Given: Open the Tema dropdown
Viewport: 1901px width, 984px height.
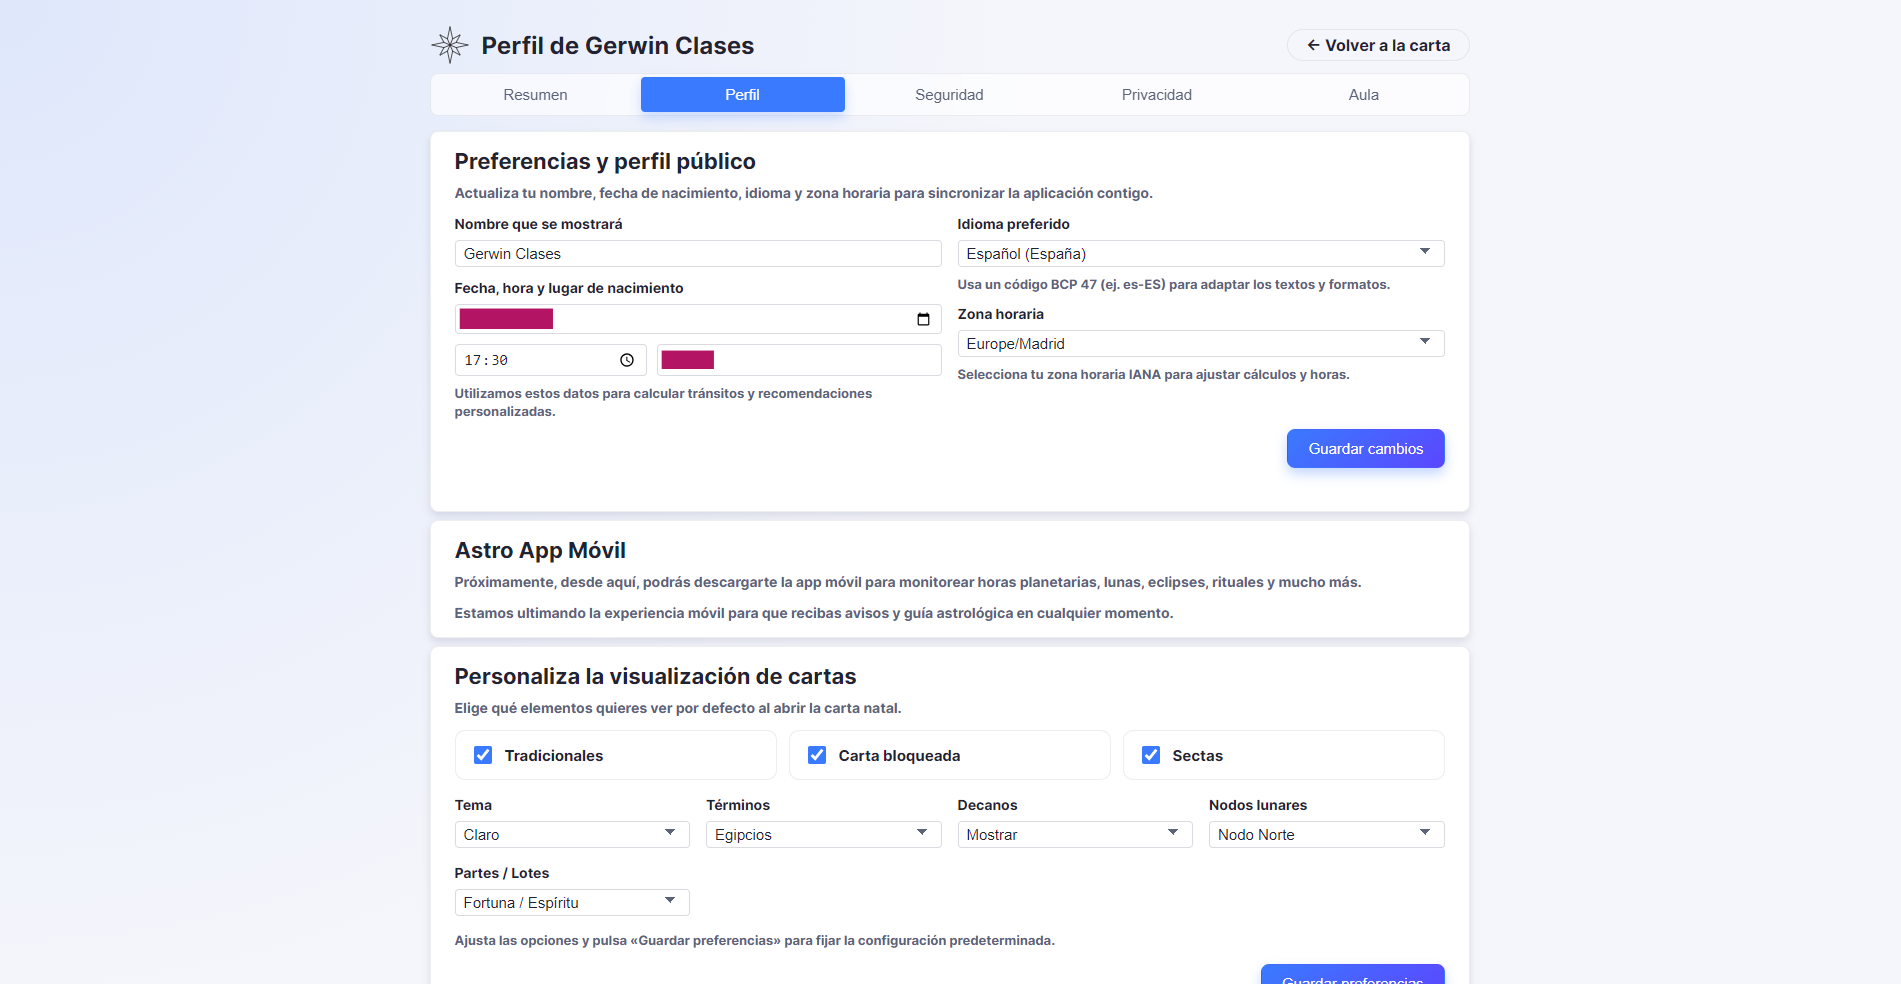Looking at the screenshot, I should pos(571,834).
